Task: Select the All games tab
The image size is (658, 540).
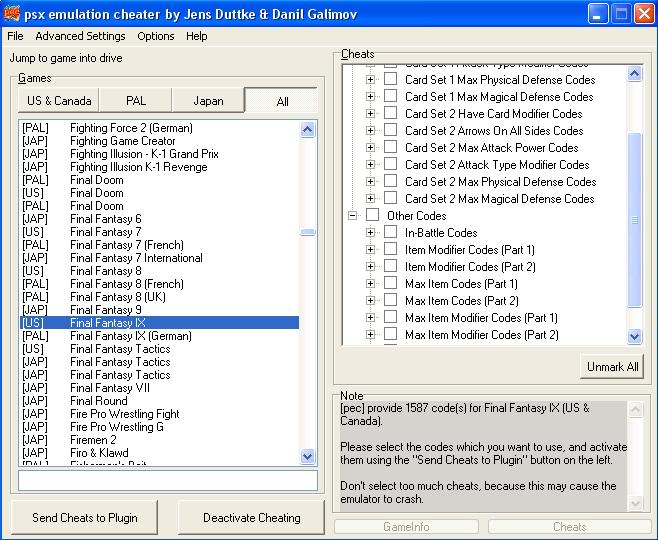Action: (x=282, y=101)
